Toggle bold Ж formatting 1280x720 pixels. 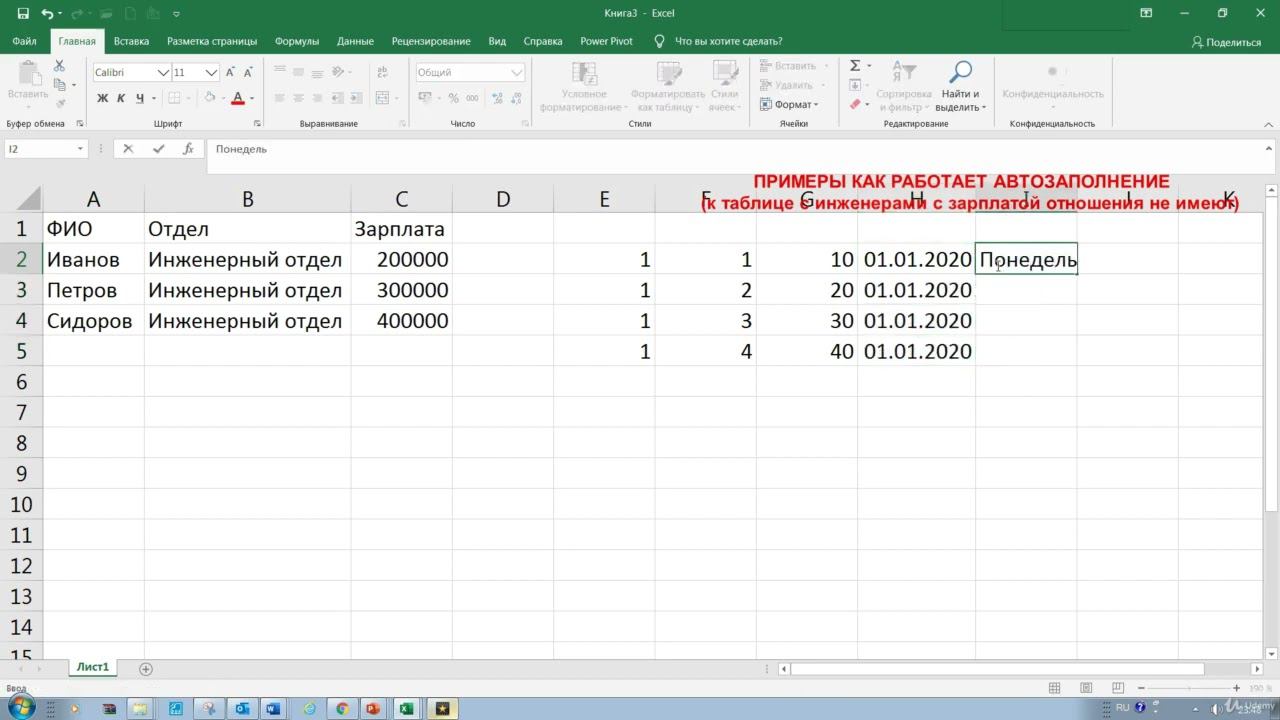[x=102, y=98]
